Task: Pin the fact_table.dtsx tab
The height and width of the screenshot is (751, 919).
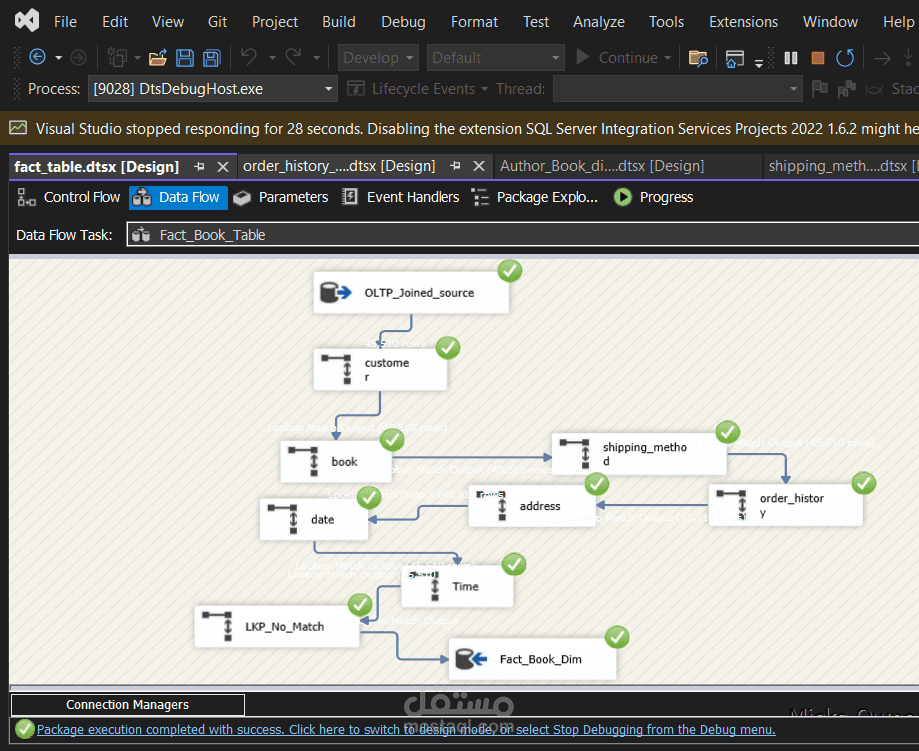Action: pos(199,166)
